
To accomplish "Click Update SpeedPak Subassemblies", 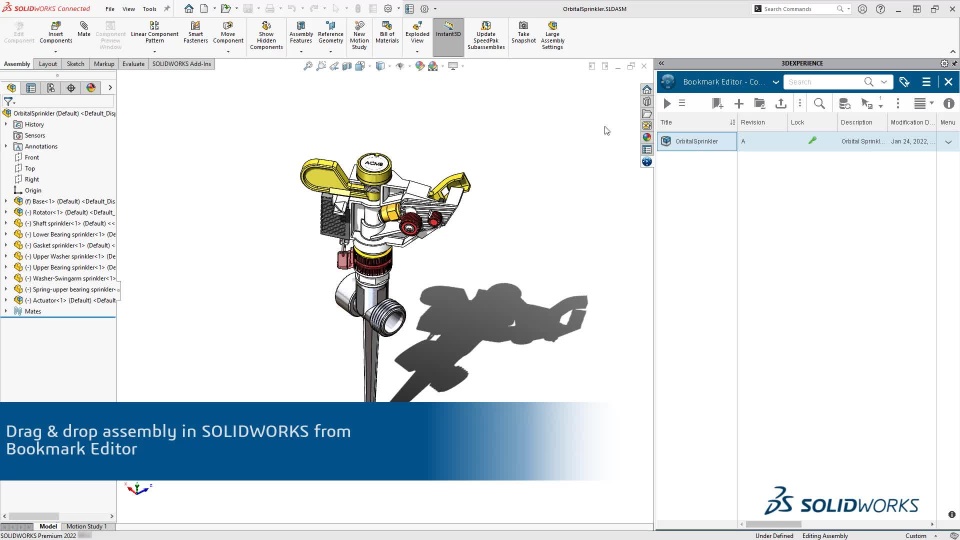I will [486, 35].
